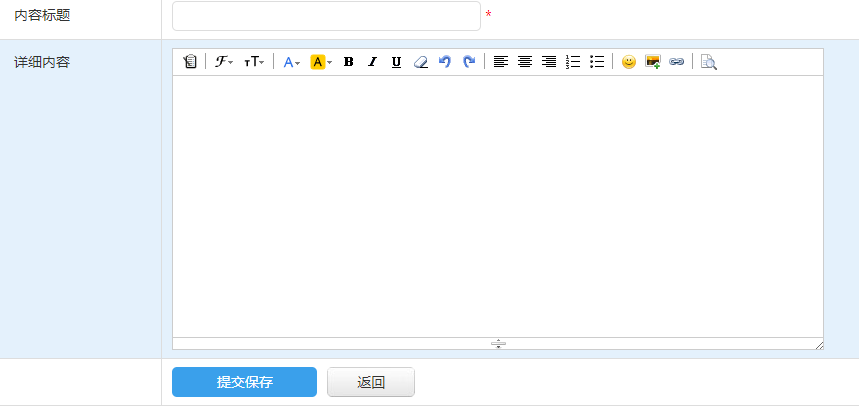The image size is (859, 417).
Task: Click the eraser clear-formatting icon
Action: tap(420, 62)
